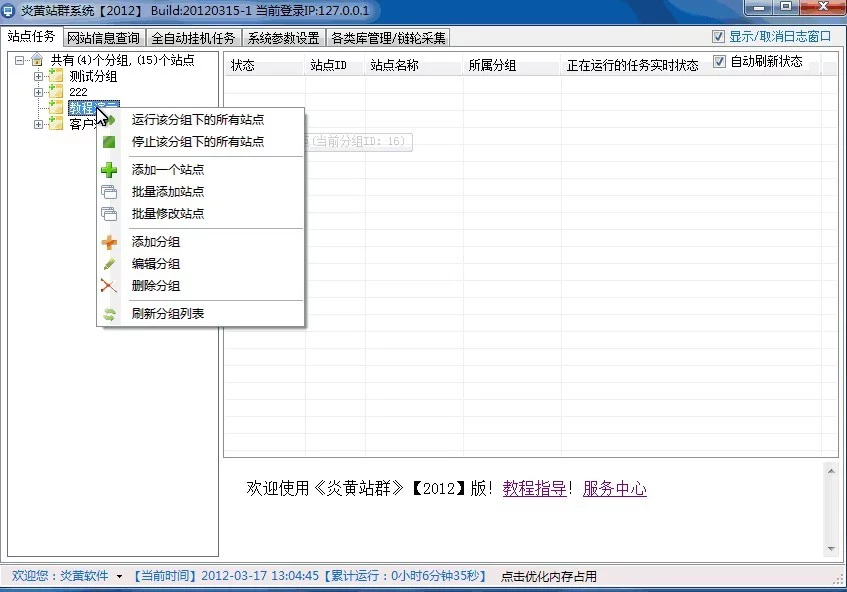Click the green stop square icon

pyautogui.click(x=109, y=142)
